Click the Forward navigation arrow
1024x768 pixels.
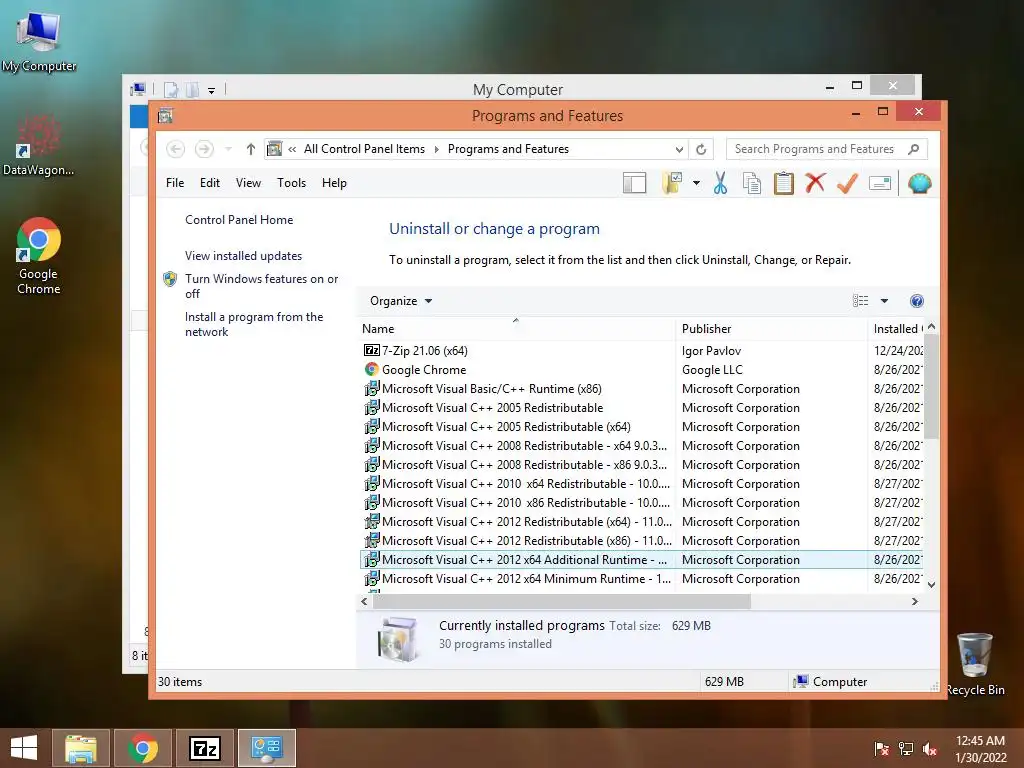pyautogui.click(x=204, y=149)
